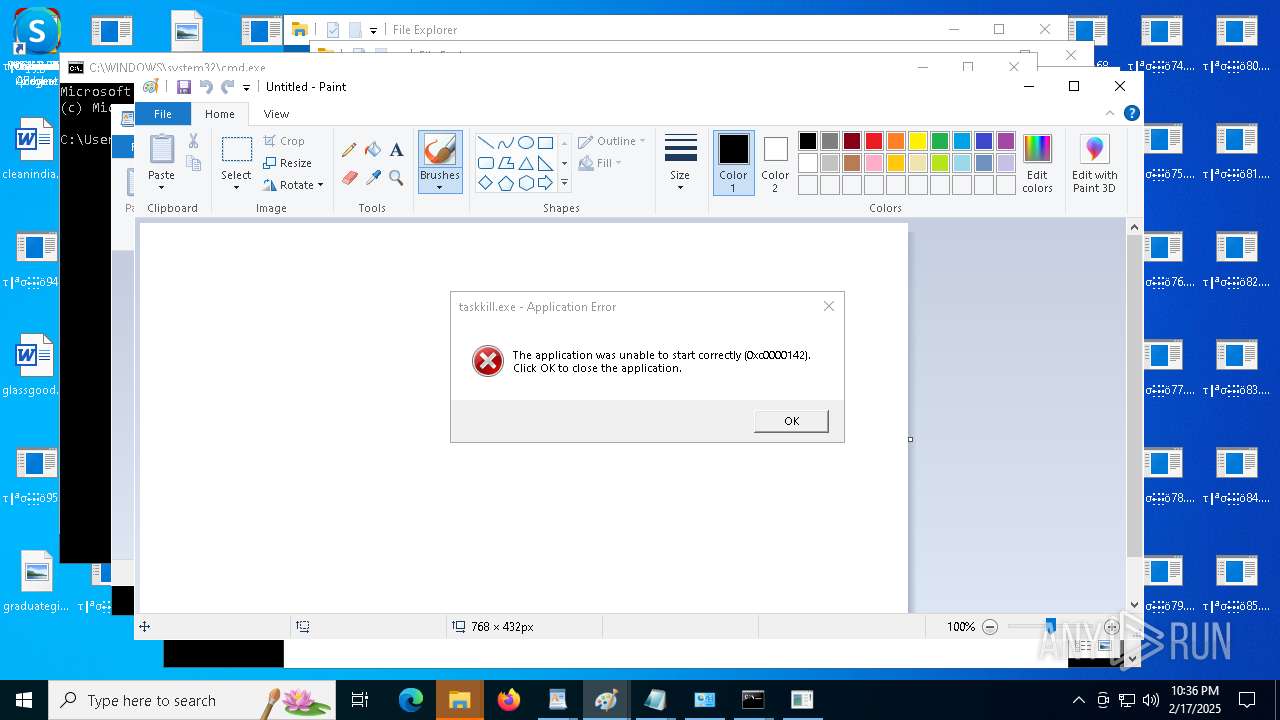Open File Explorer from taskbar
Viewport: 1280px width, 720px height.
click(460, 700)
